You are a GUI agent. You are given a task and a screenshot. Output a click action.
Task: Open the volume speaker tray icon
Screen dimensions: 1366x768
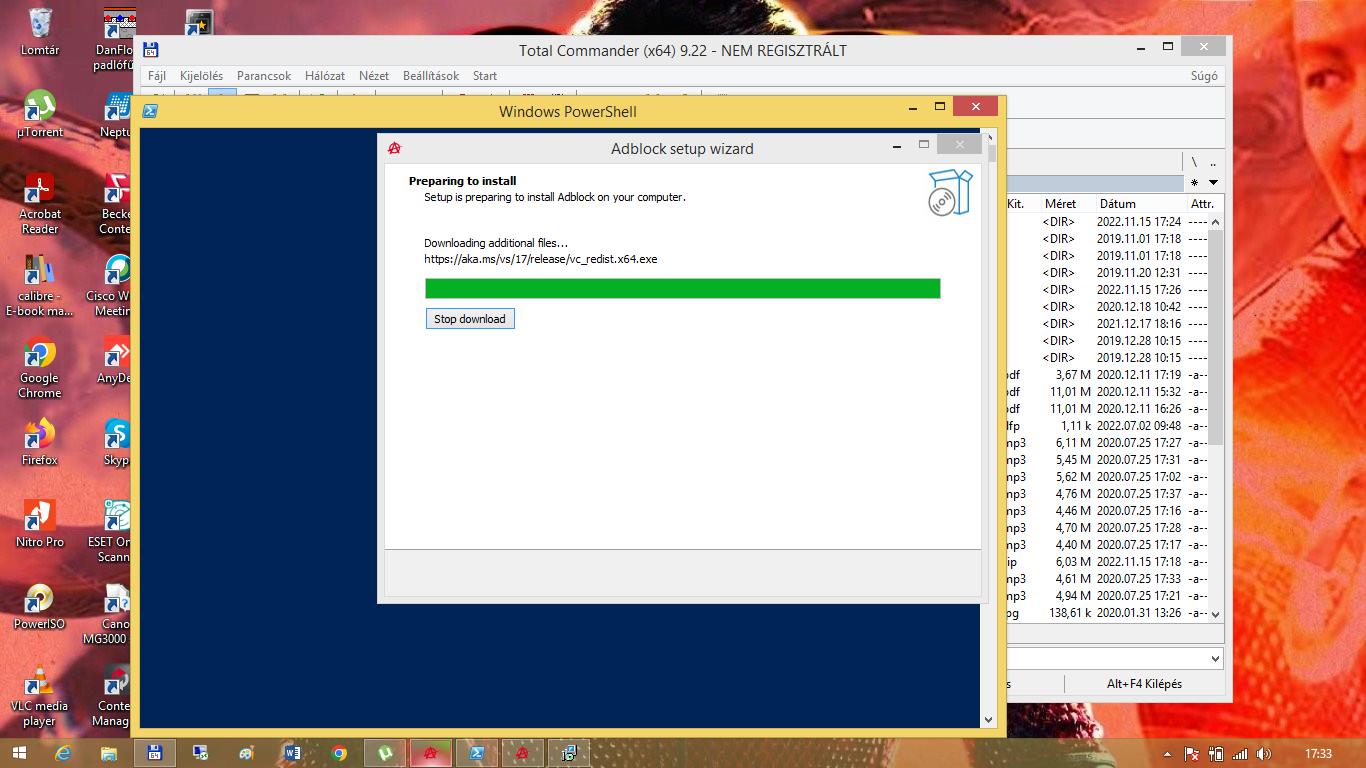(1263, 754)
